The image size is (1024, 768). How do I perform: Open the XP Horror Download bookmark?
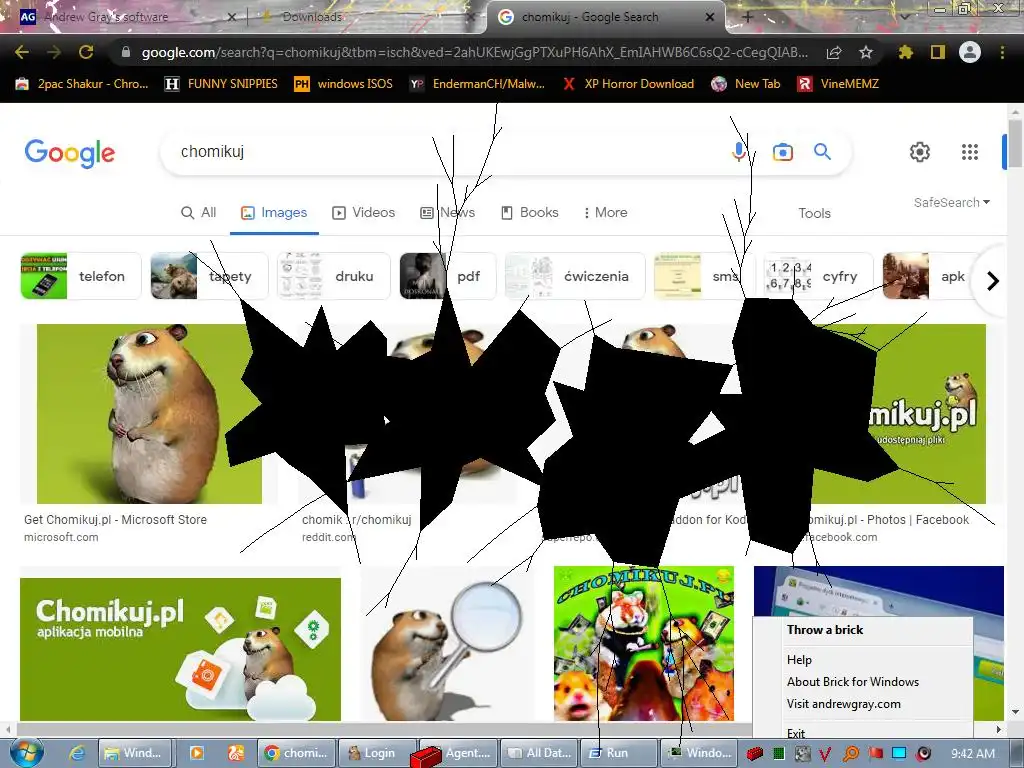(628, 84)
